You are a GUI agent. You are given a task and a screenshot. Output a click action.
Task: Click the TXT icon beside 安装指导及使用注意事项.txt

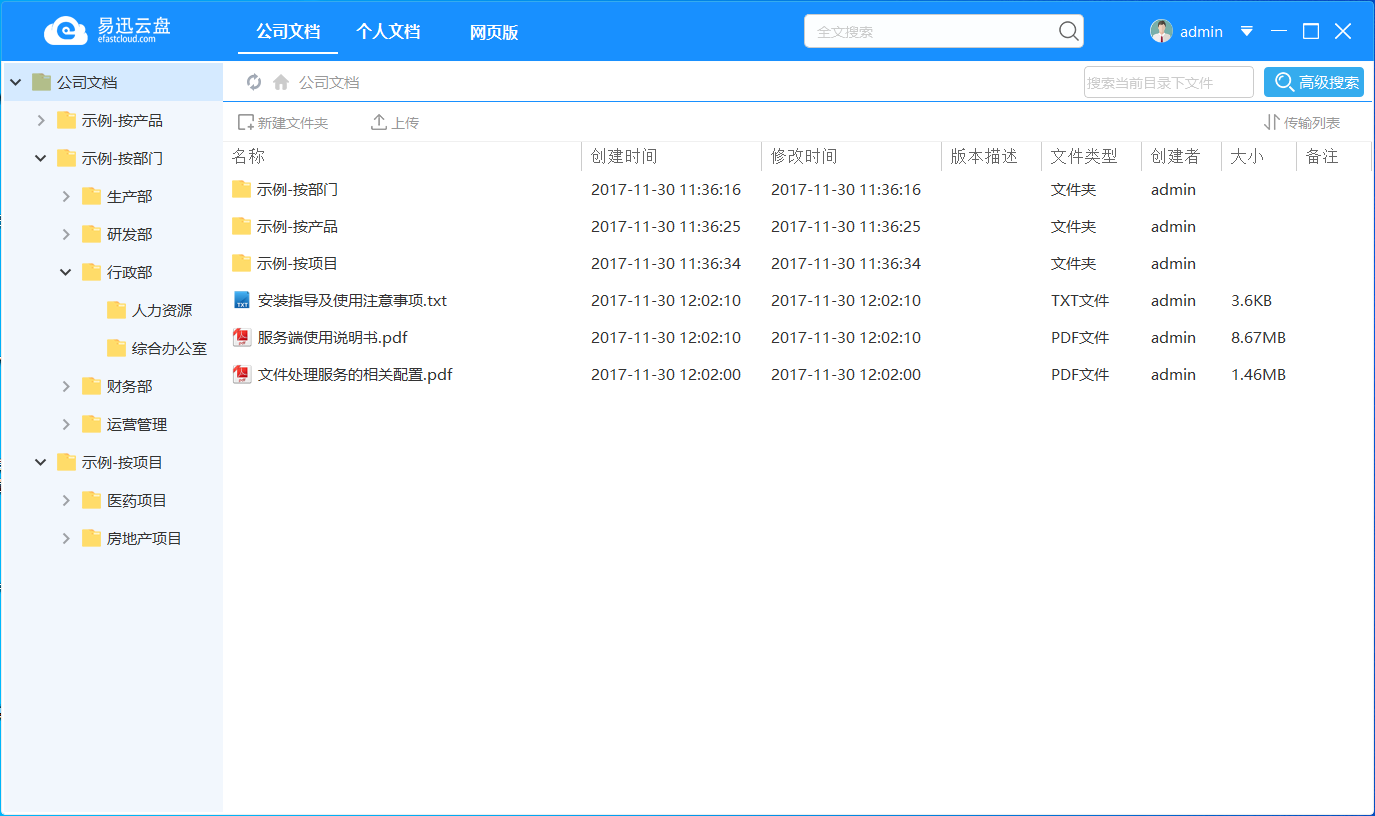click(x=241, y=300)
